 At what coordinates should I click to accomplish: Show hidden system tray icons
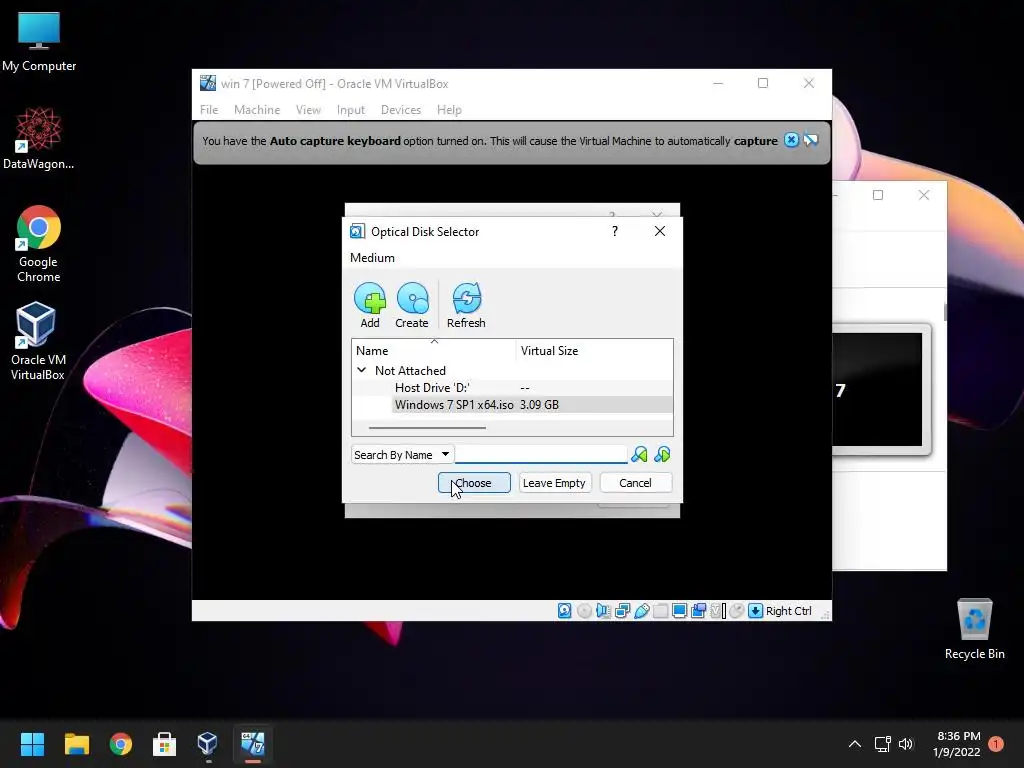854,744
